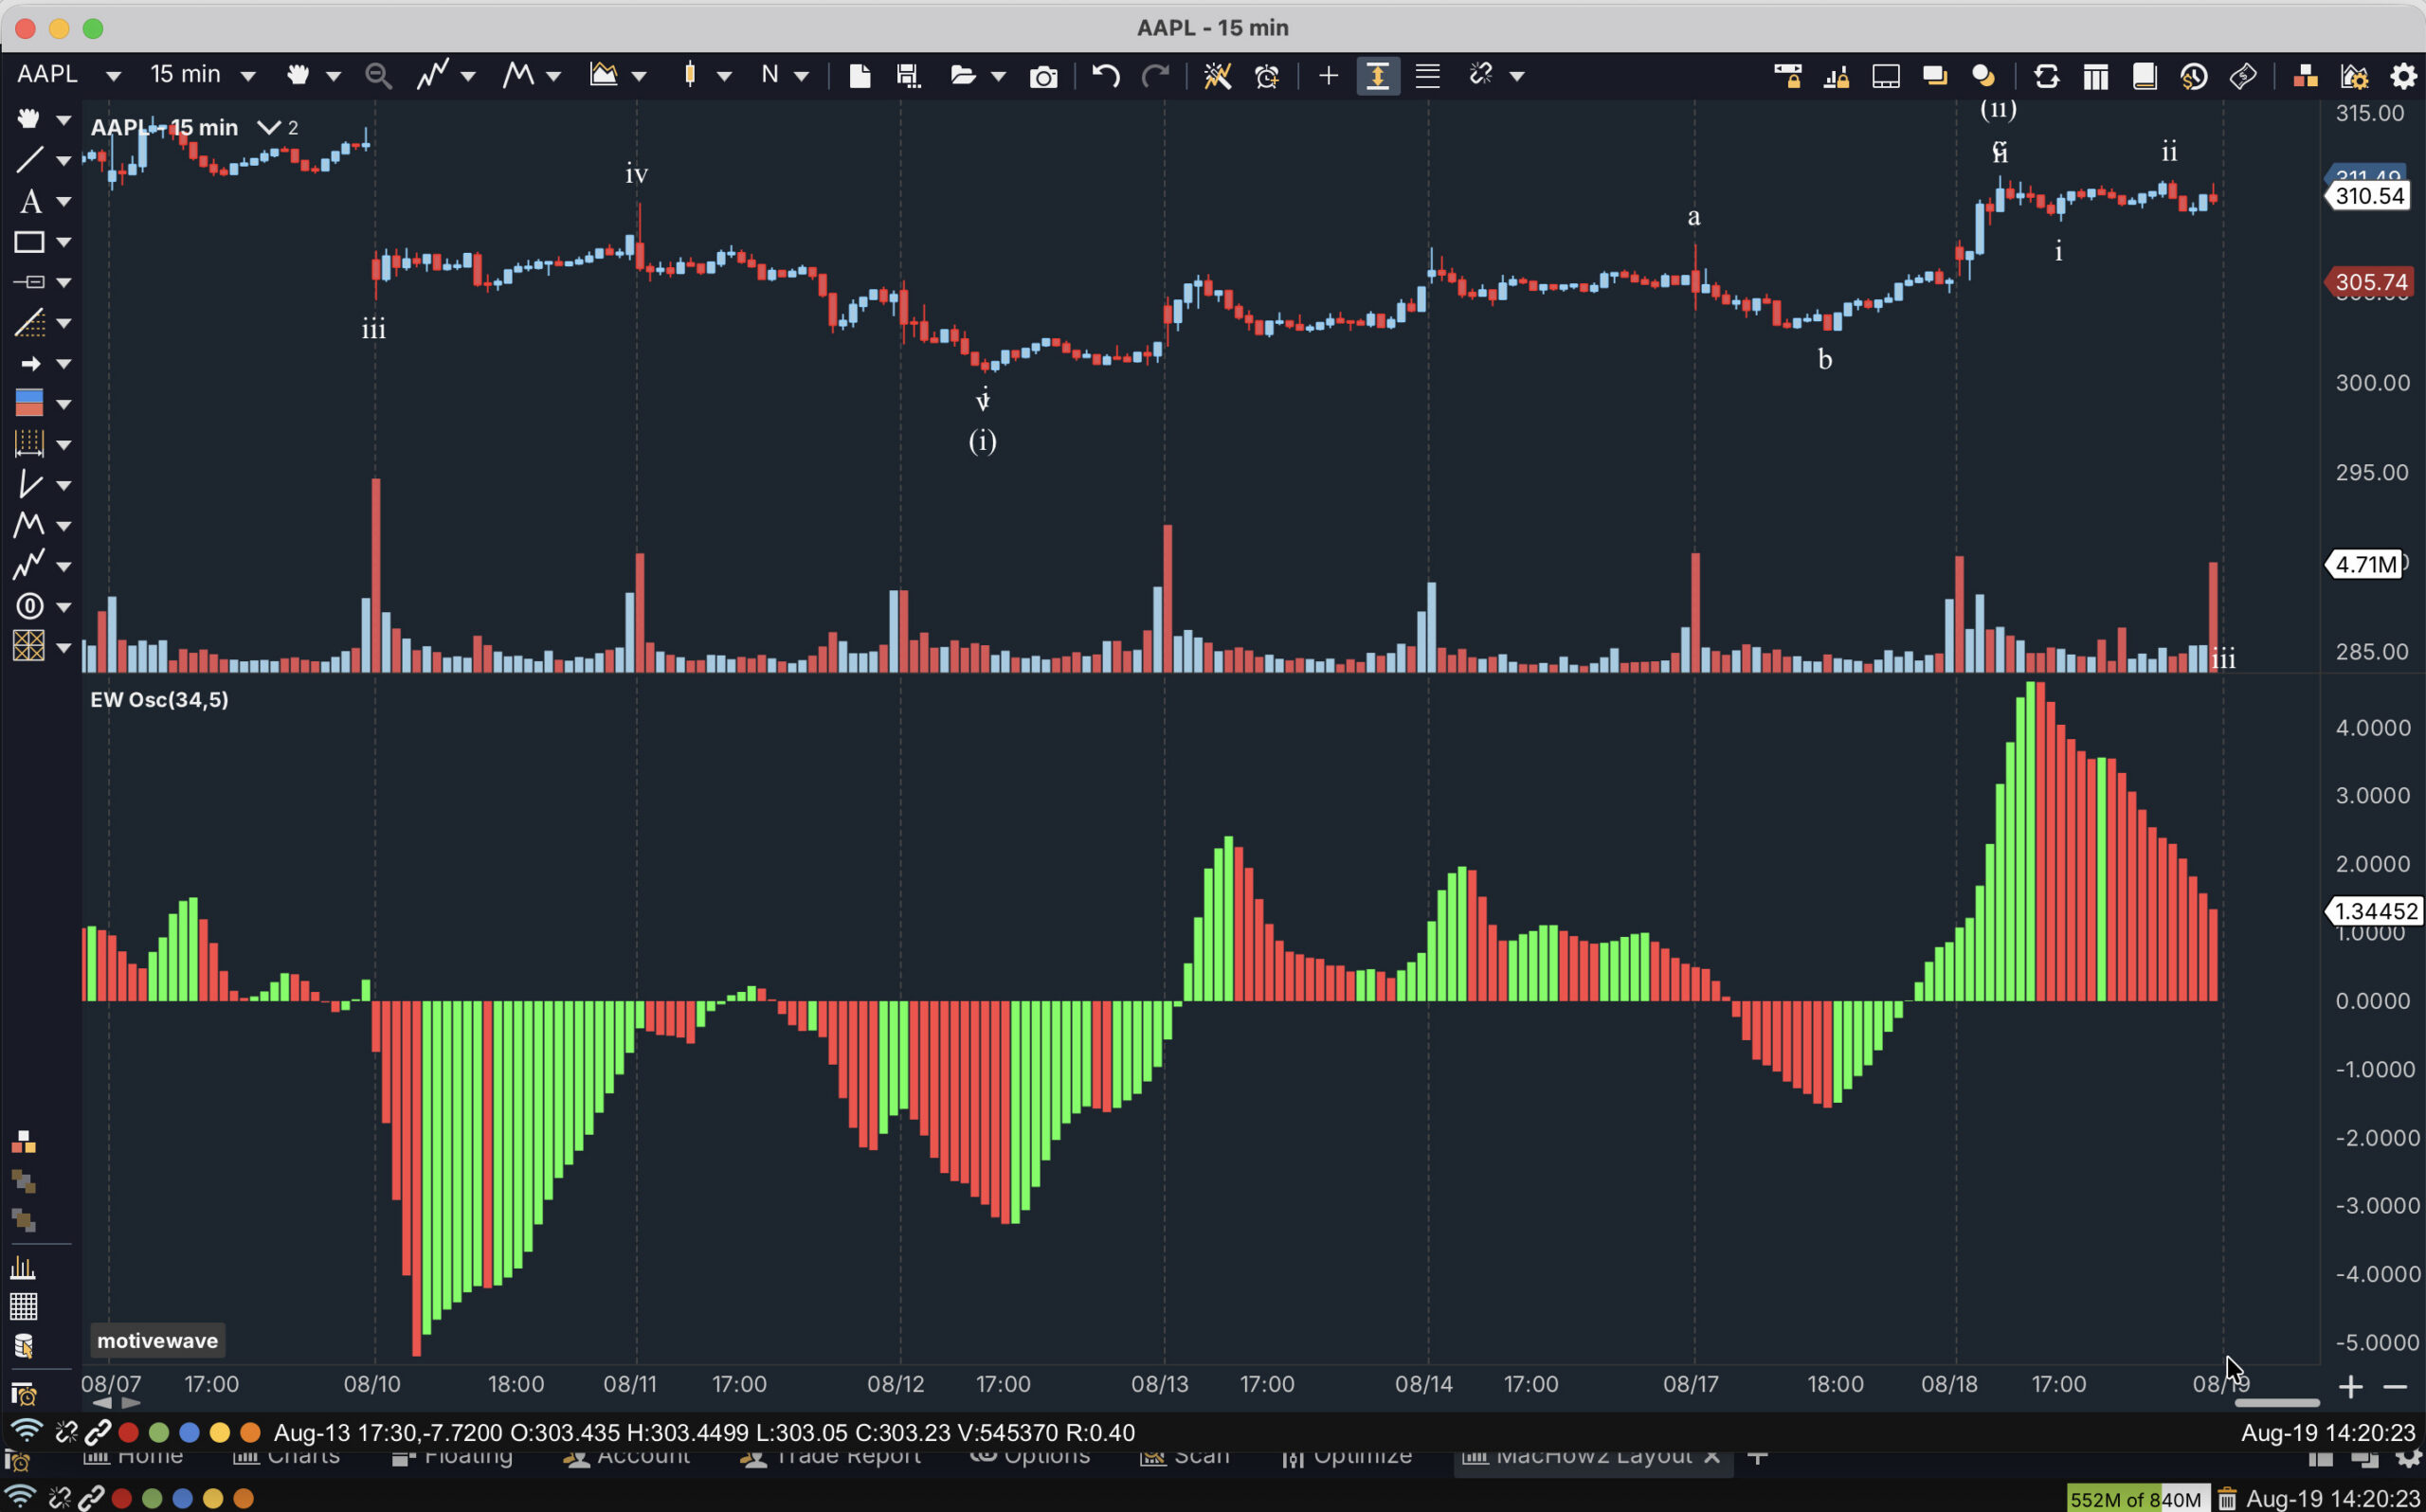Select the rectangle drawing tool in left sidebar

coord(29,242)
